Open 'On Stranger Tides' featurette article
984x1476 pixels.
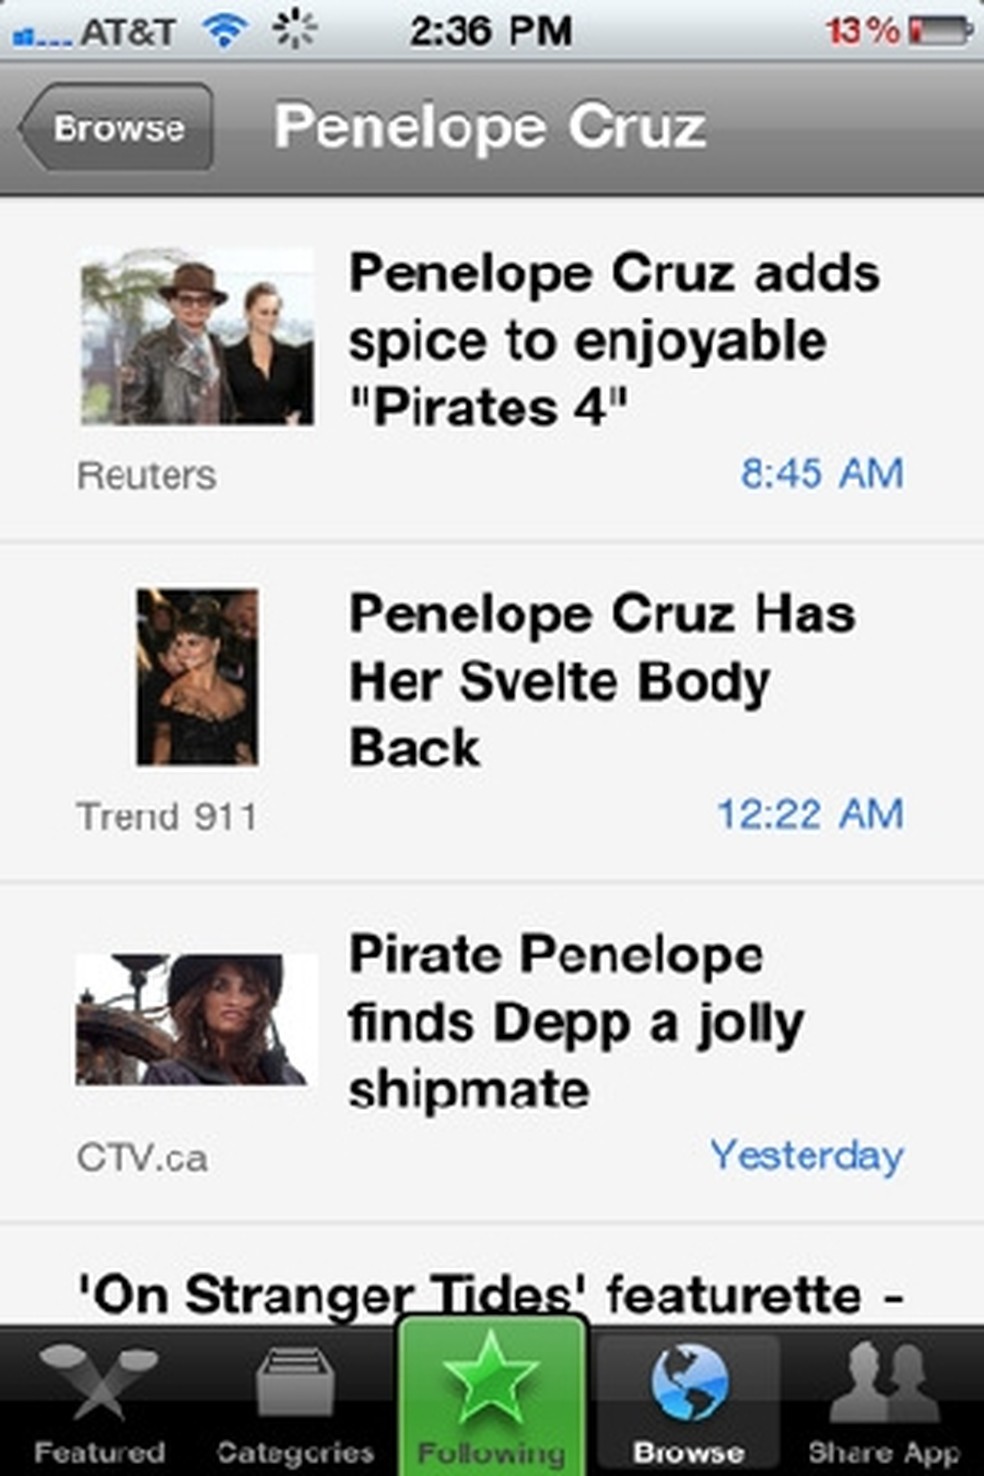point(490,1294)
